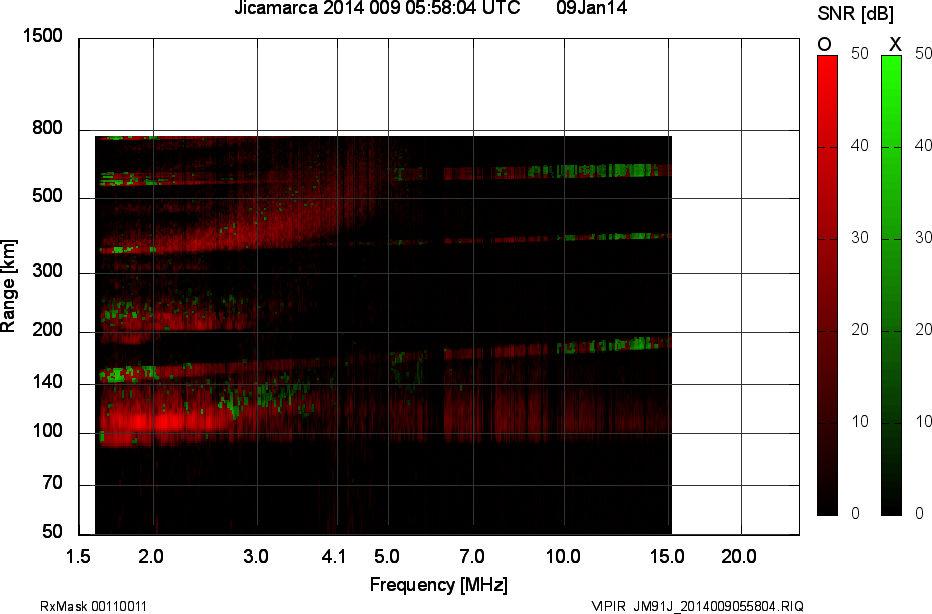This screenshot has width=932, height=614.
Task: Click the '50' range tick label
Action: coord(52,531)
